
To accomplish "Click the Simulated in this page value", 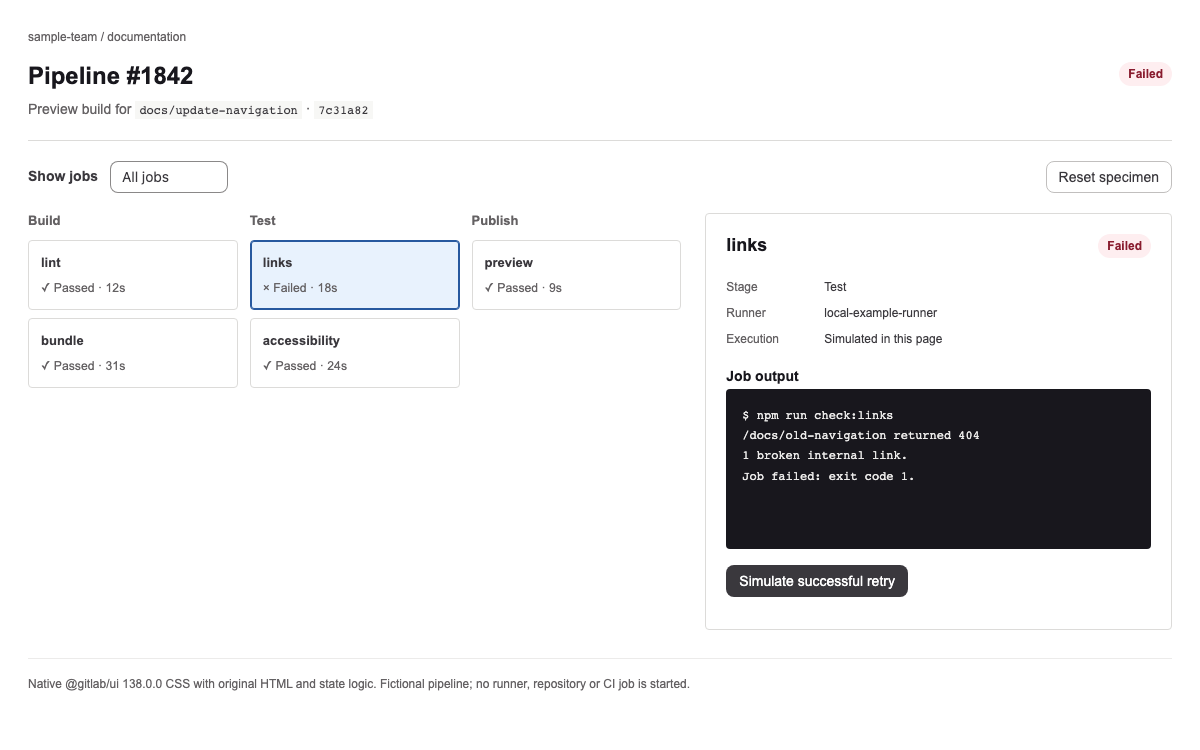I will 883,339.
